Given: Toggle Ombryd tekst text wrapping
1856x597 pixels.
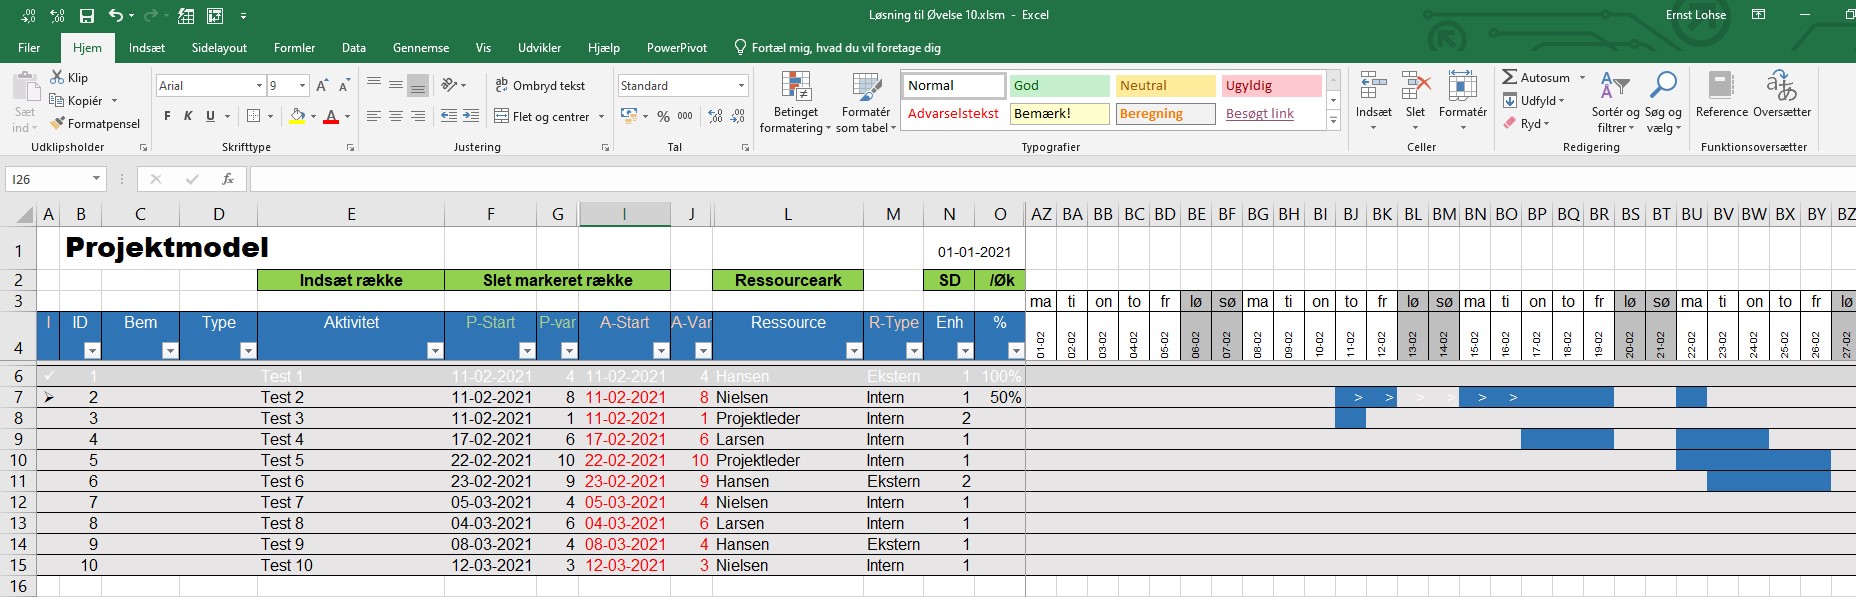Looking at the screenshot, I should (x=540, y=86).
